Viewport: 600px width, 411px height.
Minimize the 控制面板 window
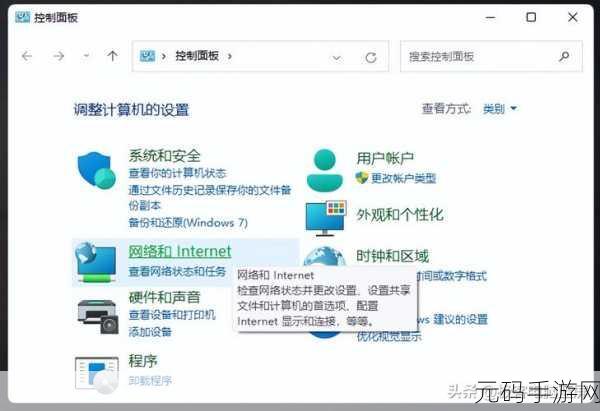490,17
